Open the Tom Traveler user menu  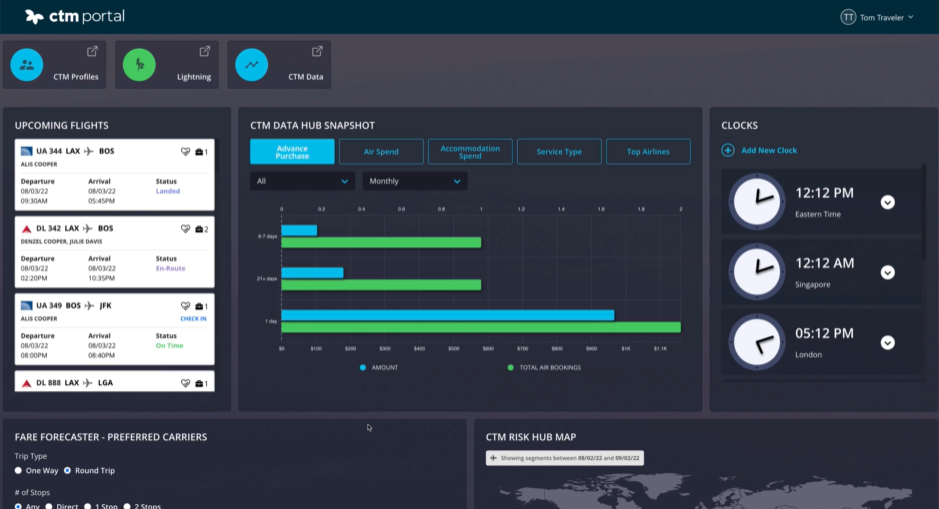tap(877, 17)
